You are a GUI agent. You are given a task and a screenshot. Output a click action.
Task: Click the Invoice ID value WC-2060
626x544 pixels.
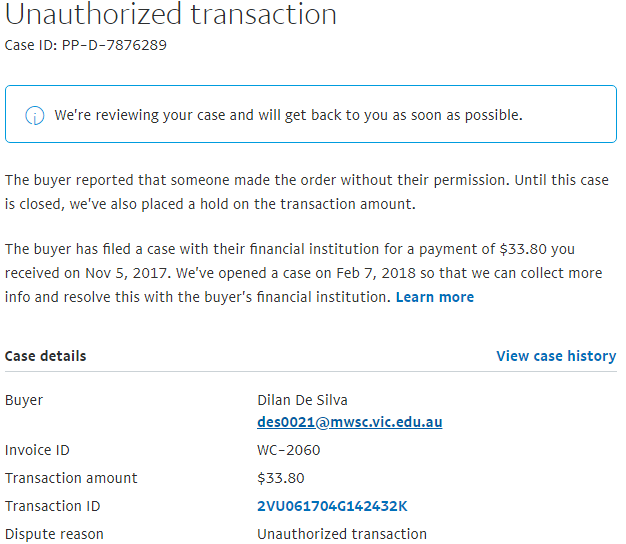pos(289,450)
